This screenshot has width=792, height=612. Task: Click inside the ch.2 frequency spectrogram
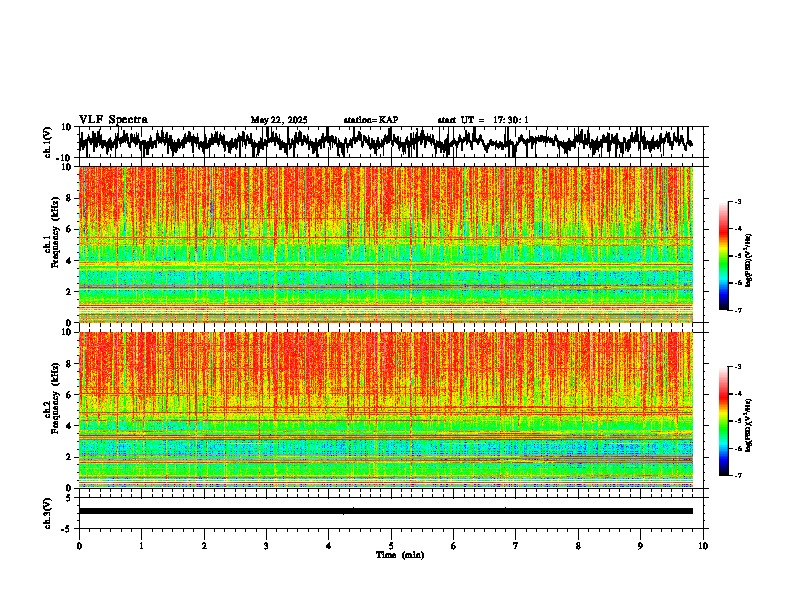[386, 410]
